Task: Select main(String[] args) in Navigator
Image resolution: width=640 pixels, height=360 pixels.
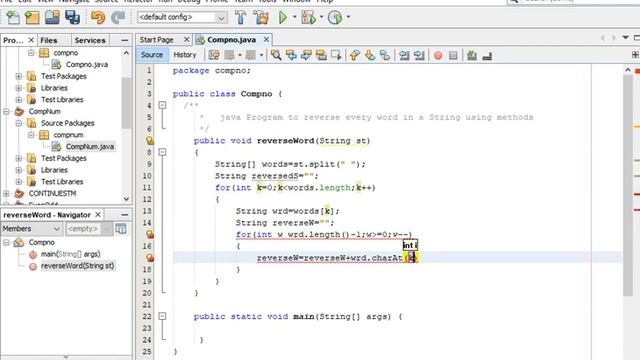Action: 70,254
